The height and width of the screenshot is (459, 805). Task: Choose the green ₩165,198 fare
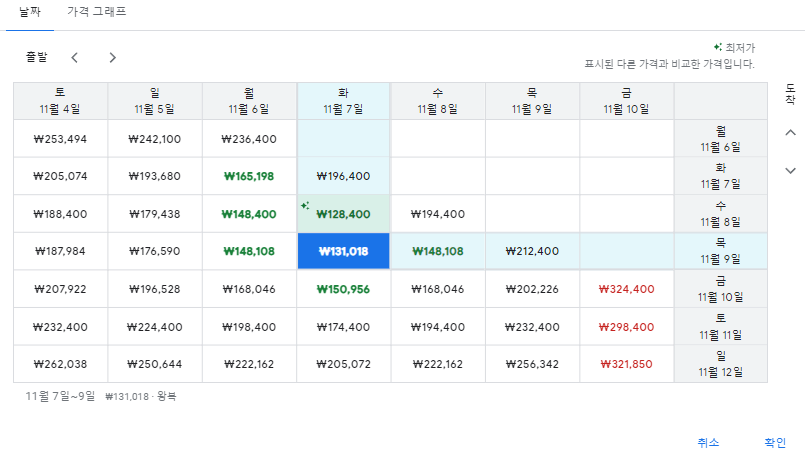249,176
